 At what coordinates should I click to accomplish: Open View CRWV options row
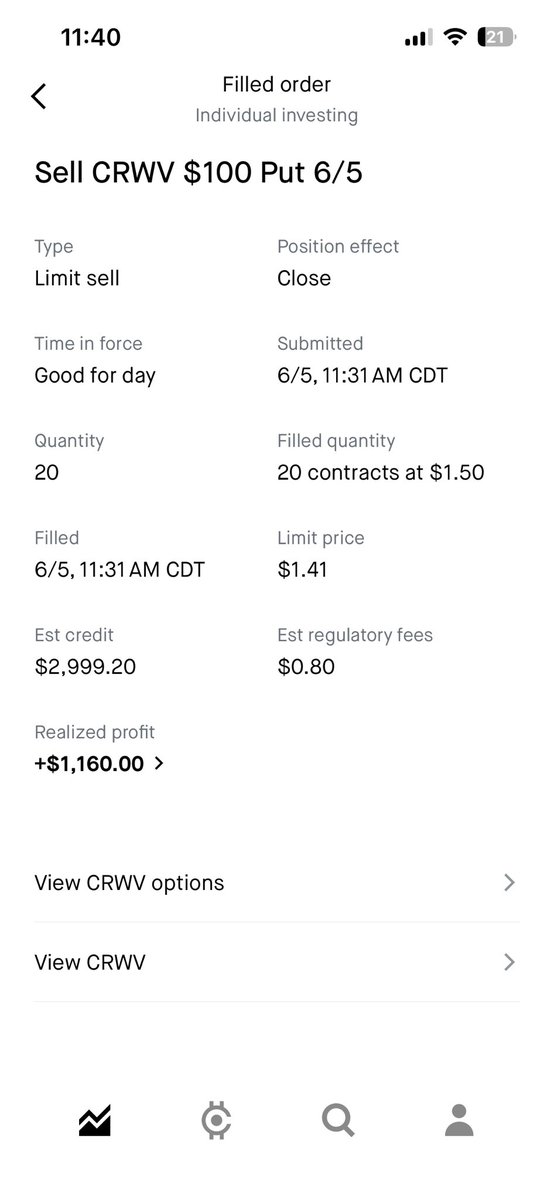coord(277,882)
